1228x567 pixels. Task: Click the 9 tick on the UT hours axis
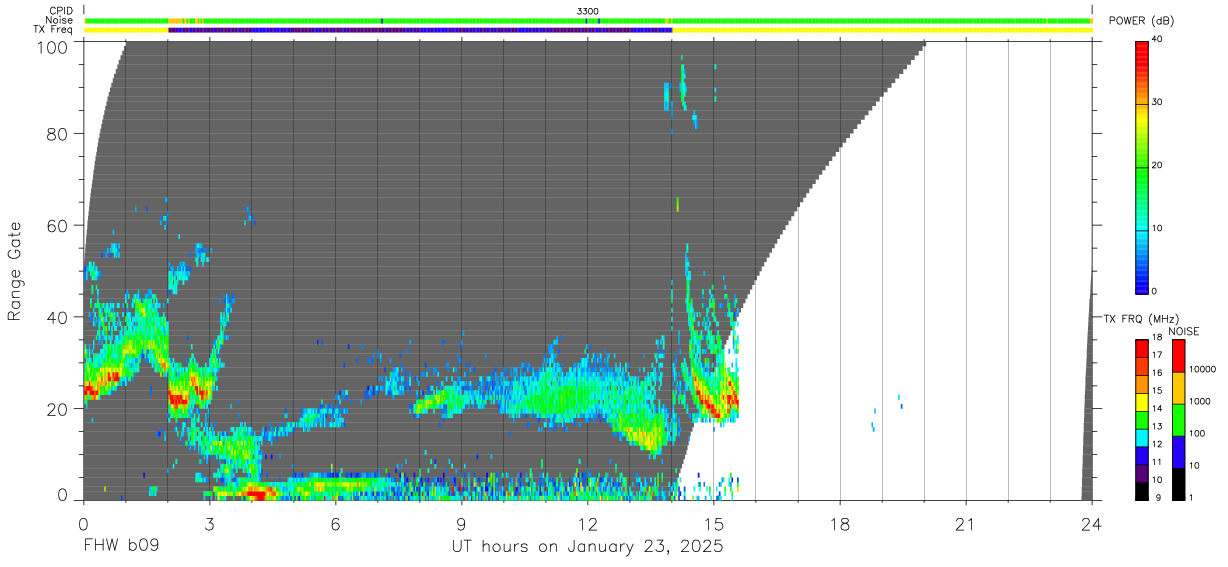pos(461,524)
